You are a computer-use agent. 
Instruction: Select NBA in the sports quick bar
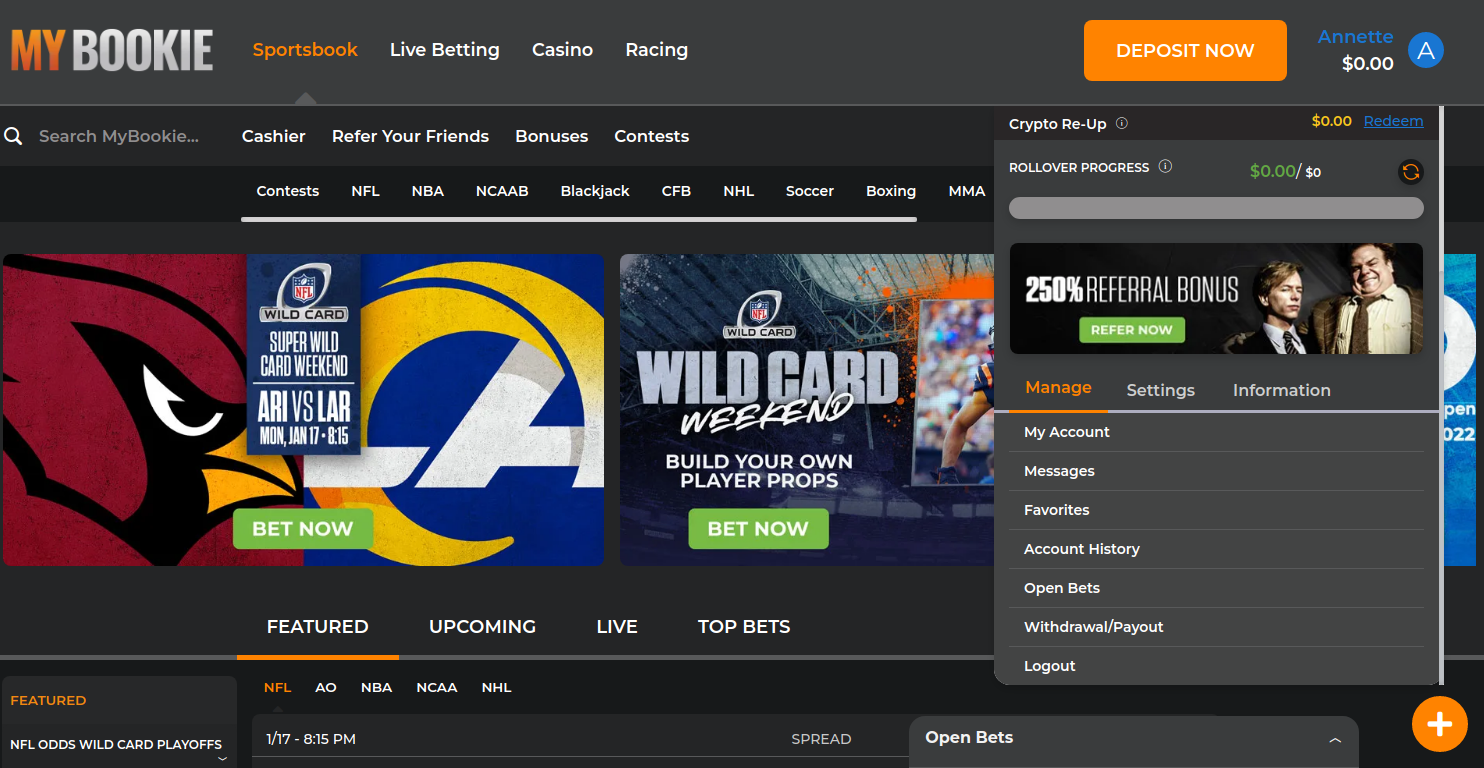tap(428, 191)
